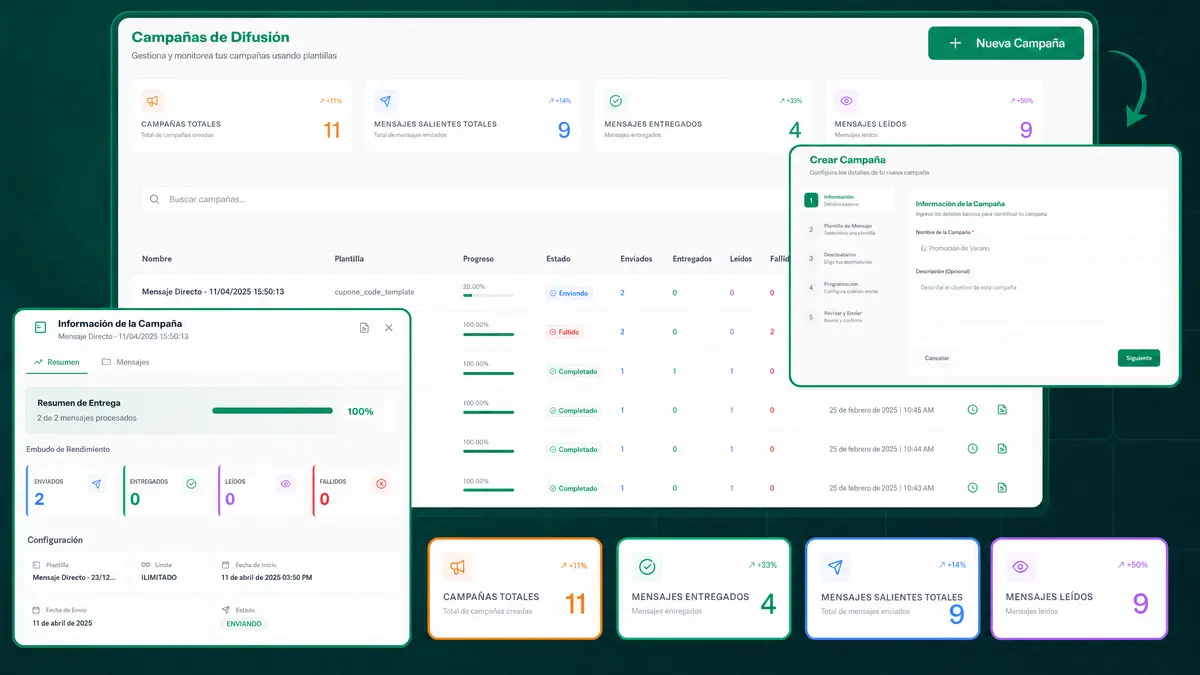The image size is (1200, 675).
Task: Click the magnifier icon in the campaign search bar
Action: [x=155, y=199]
